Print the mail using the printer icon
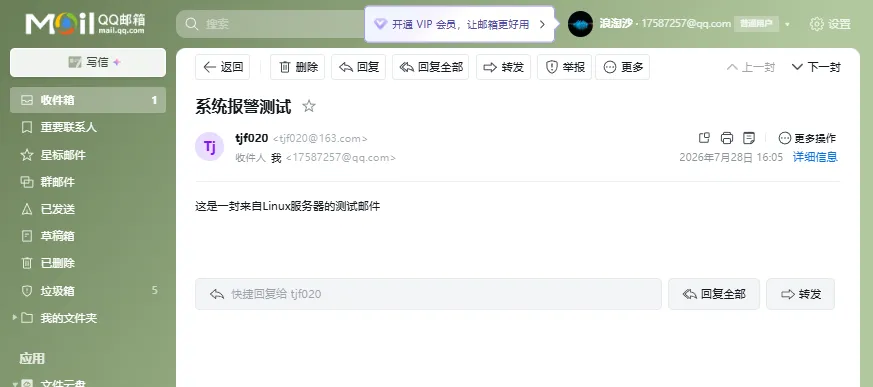873x387 pixels. coord(727,138)
